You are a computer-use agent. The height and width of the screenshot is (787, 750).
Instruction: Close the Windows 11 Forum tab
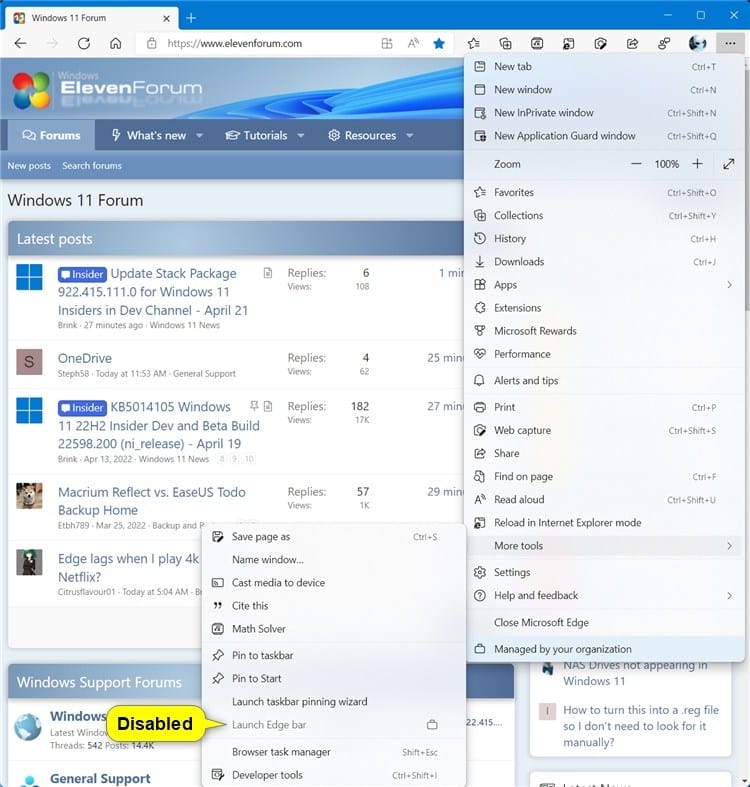pos(167,18)
